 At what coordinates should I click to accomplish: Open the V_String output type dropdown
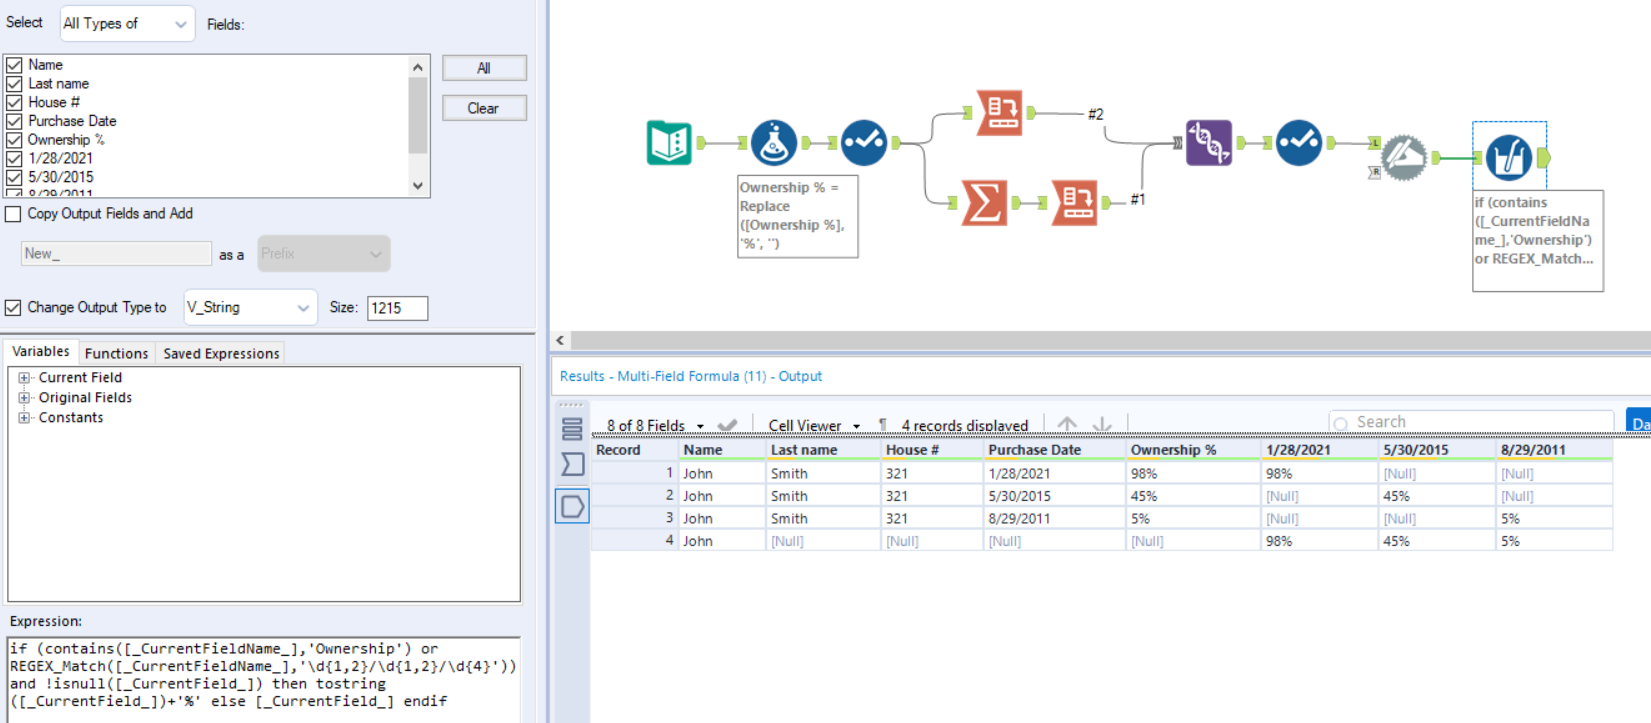point(249,308)
